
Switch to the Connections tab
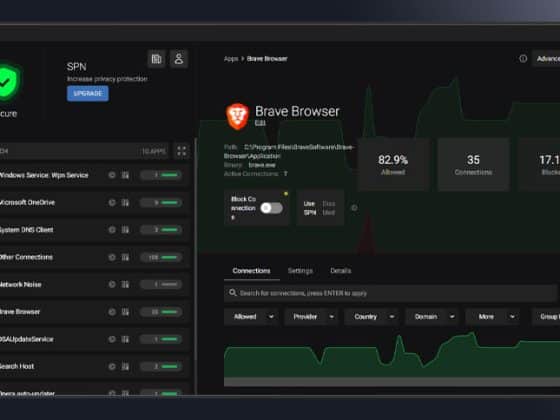click(251, 271)
